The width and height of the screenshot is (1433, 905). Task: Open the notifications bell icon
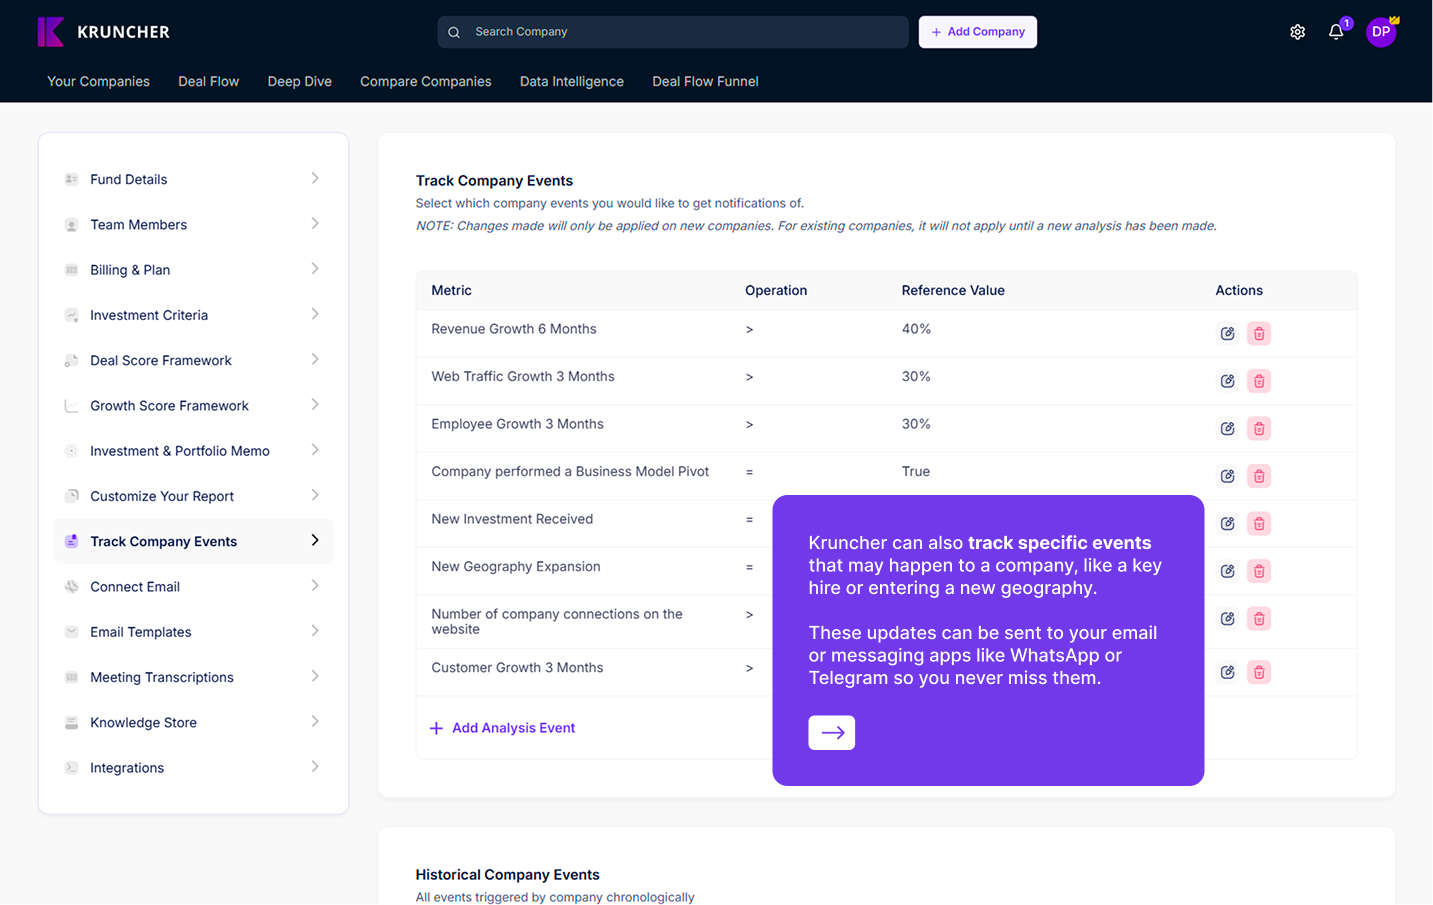click(x=1336, y=32)
